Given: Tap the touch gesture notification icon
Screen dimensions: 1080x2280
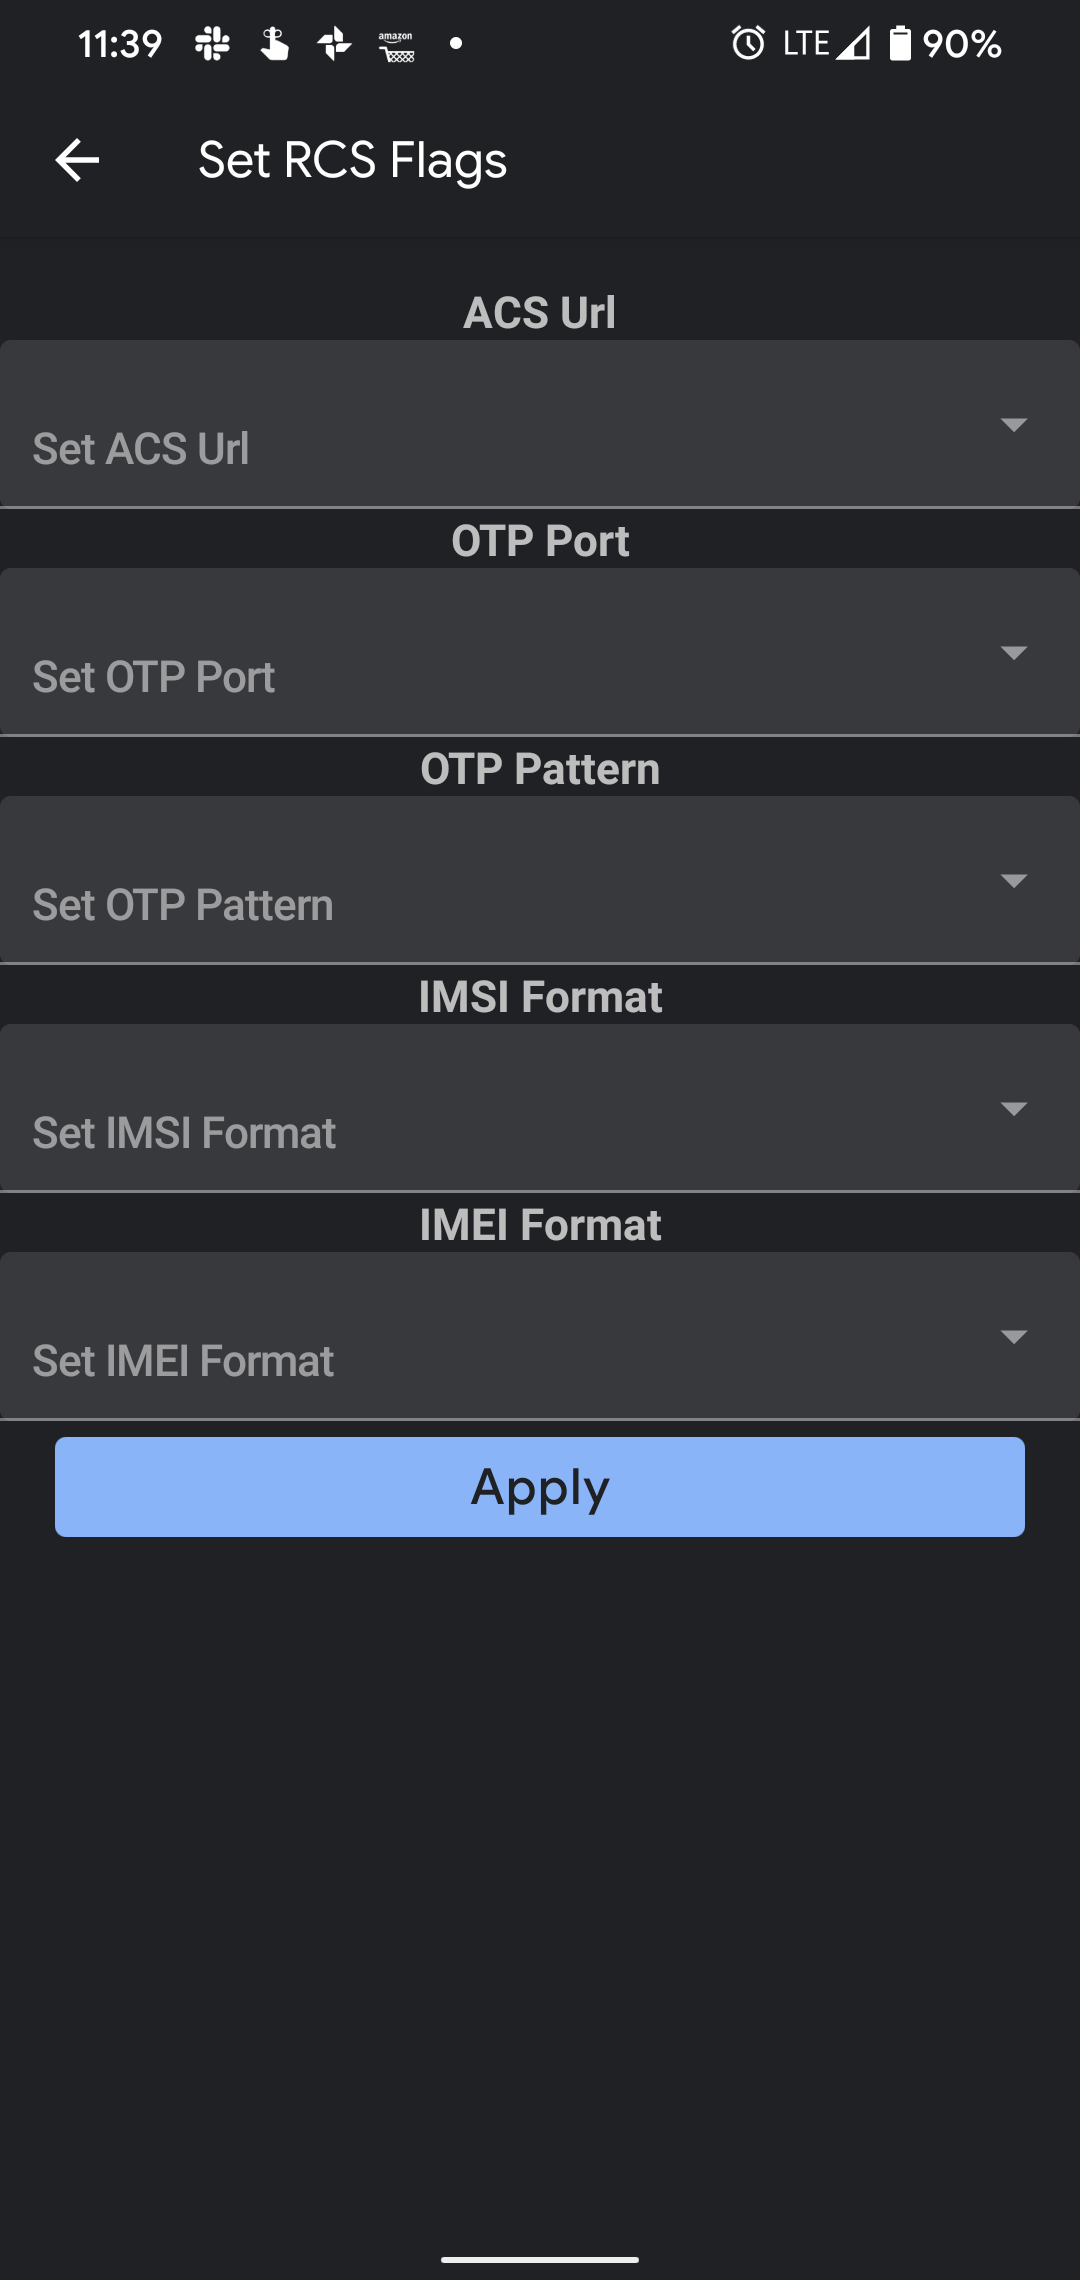Looking at the screenshot, I should [273, 44].
